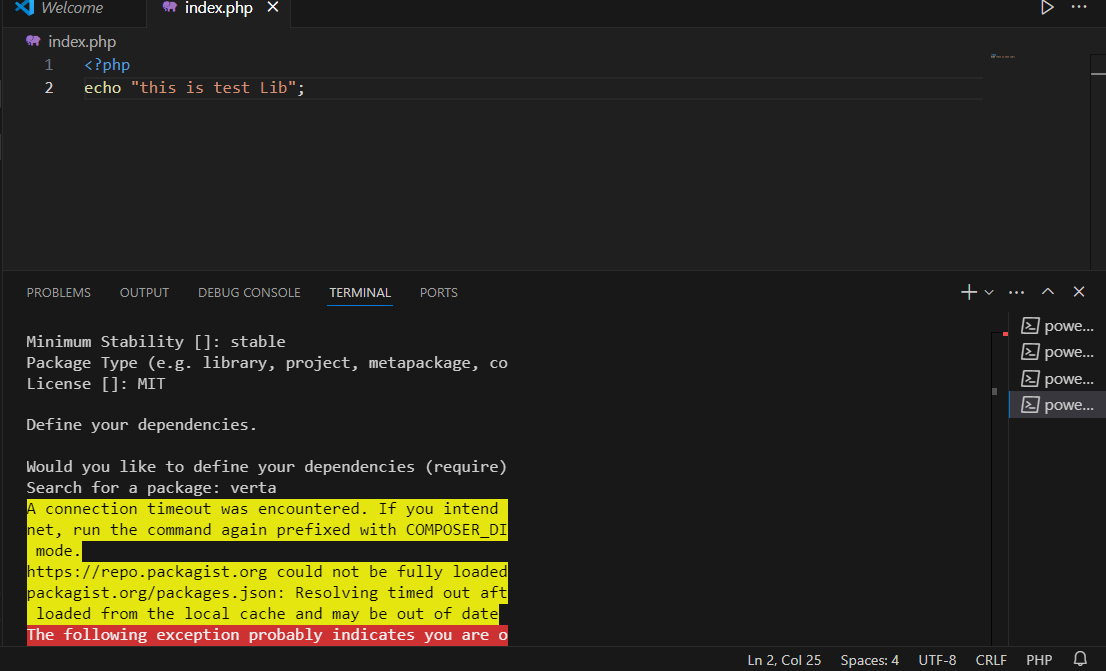Open the PROBLEMS panel tab
This screenshot has height=671, width=1106.
[x=59, y=293]
